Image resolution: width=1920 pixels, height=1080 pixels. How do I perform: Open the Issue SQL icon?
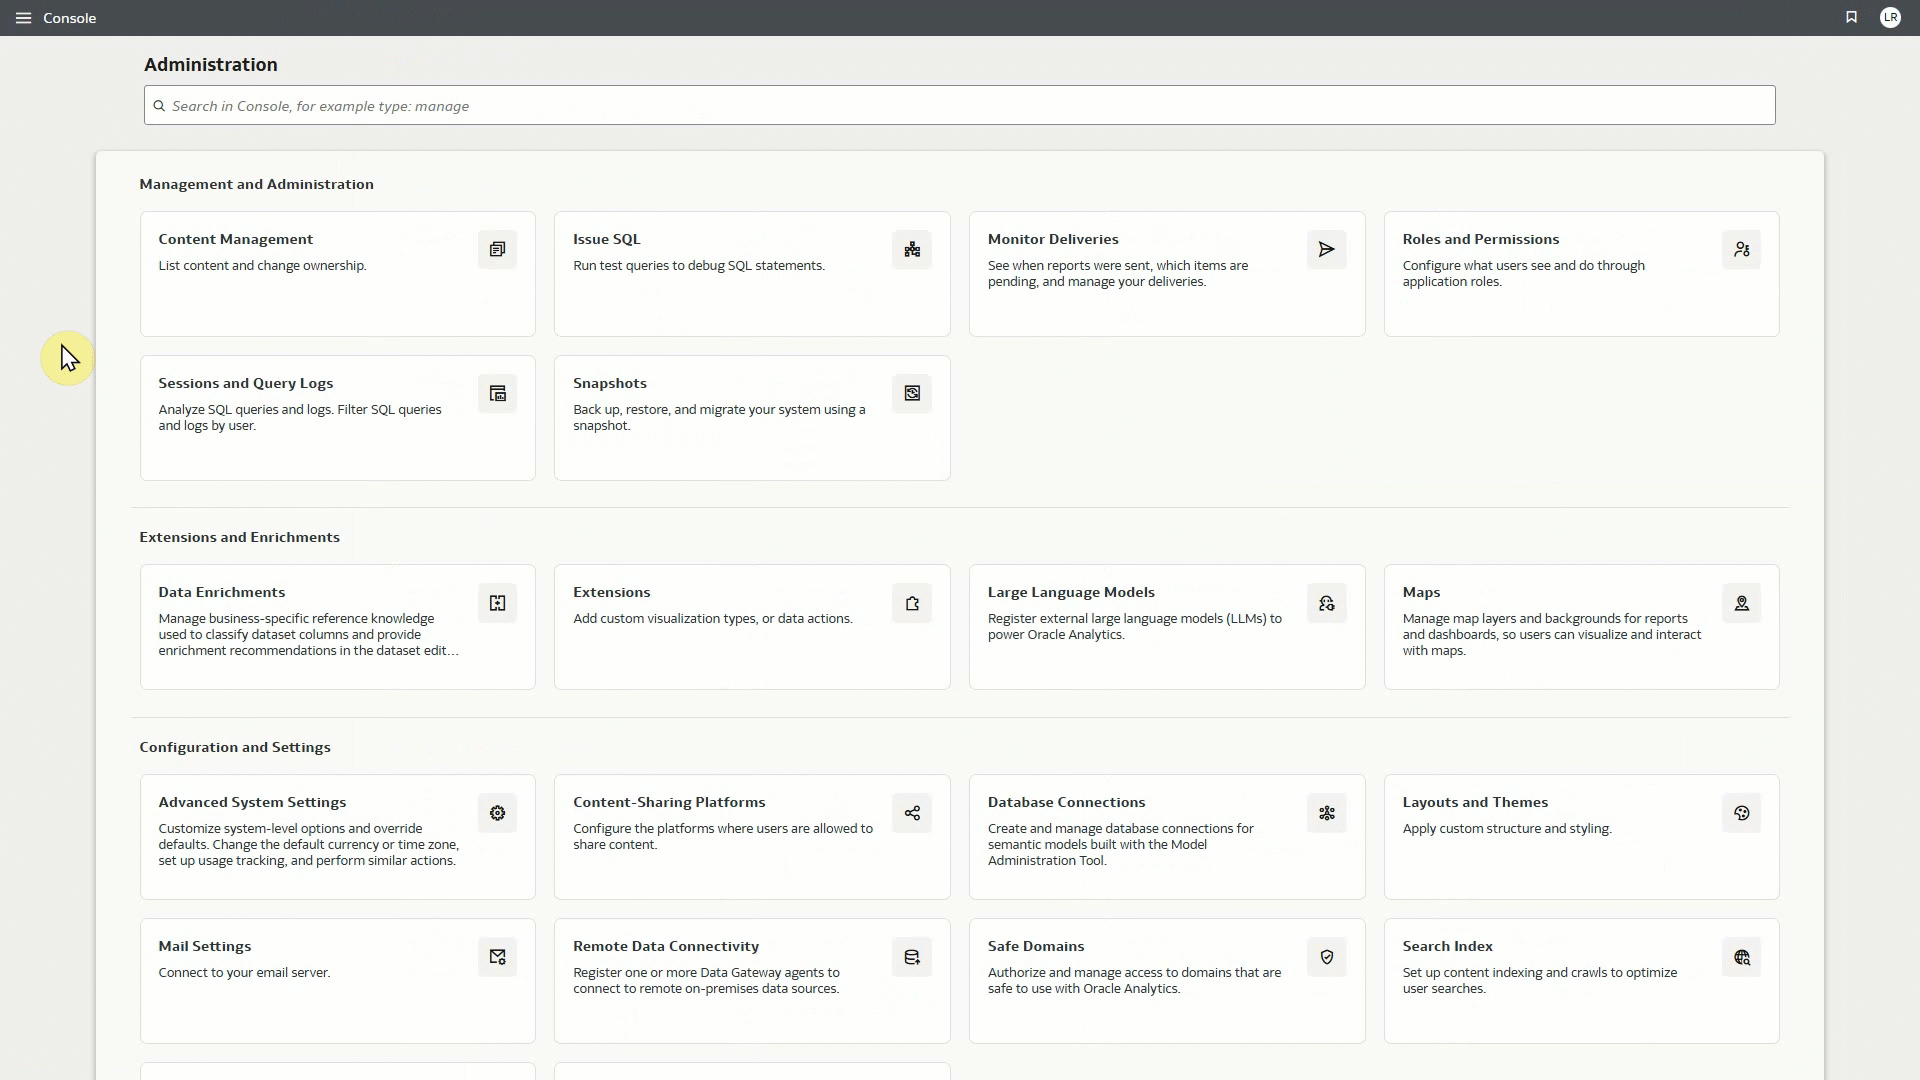point(911,249)
